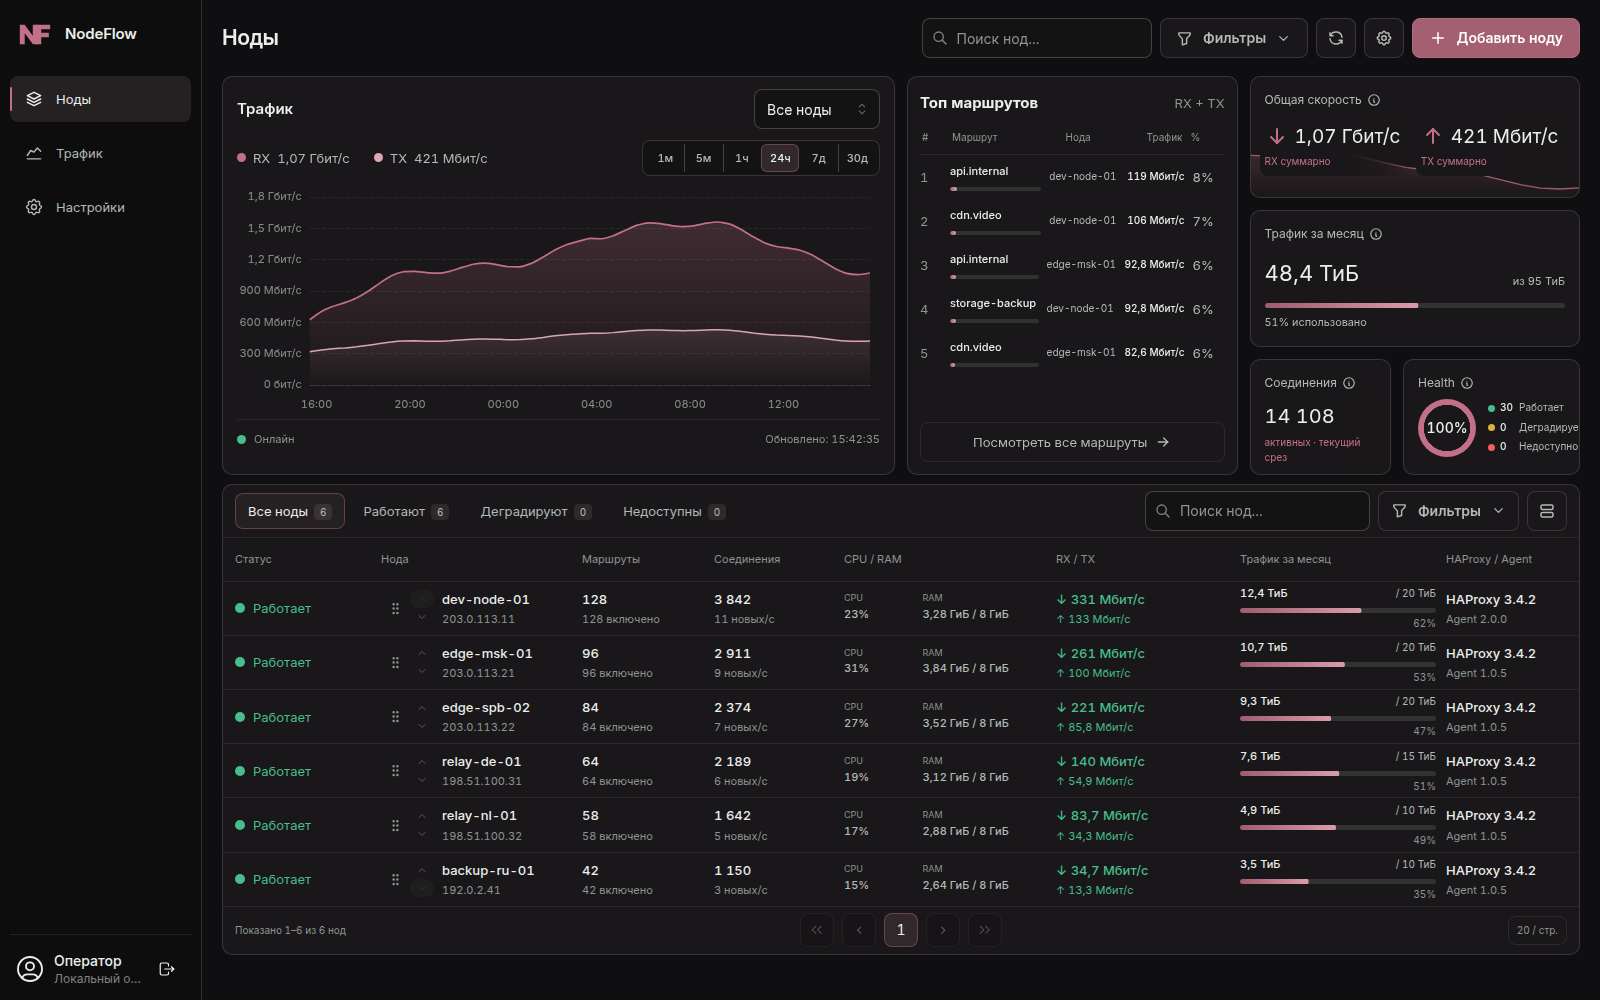Go to the first page arrow
The width and height of the screenshot is (1600, 1000).
click(x=817, y=930)
